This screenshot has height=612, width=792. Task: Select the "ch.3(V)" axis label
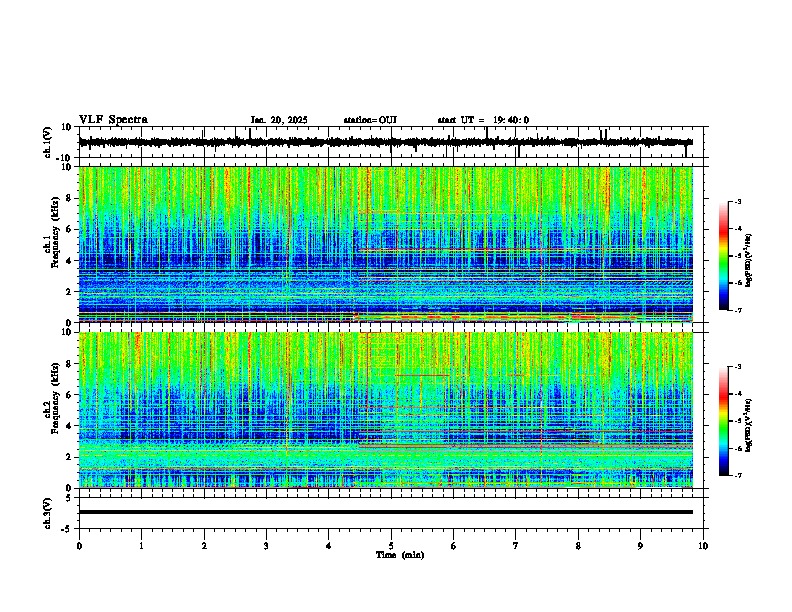tap(48, 514)
